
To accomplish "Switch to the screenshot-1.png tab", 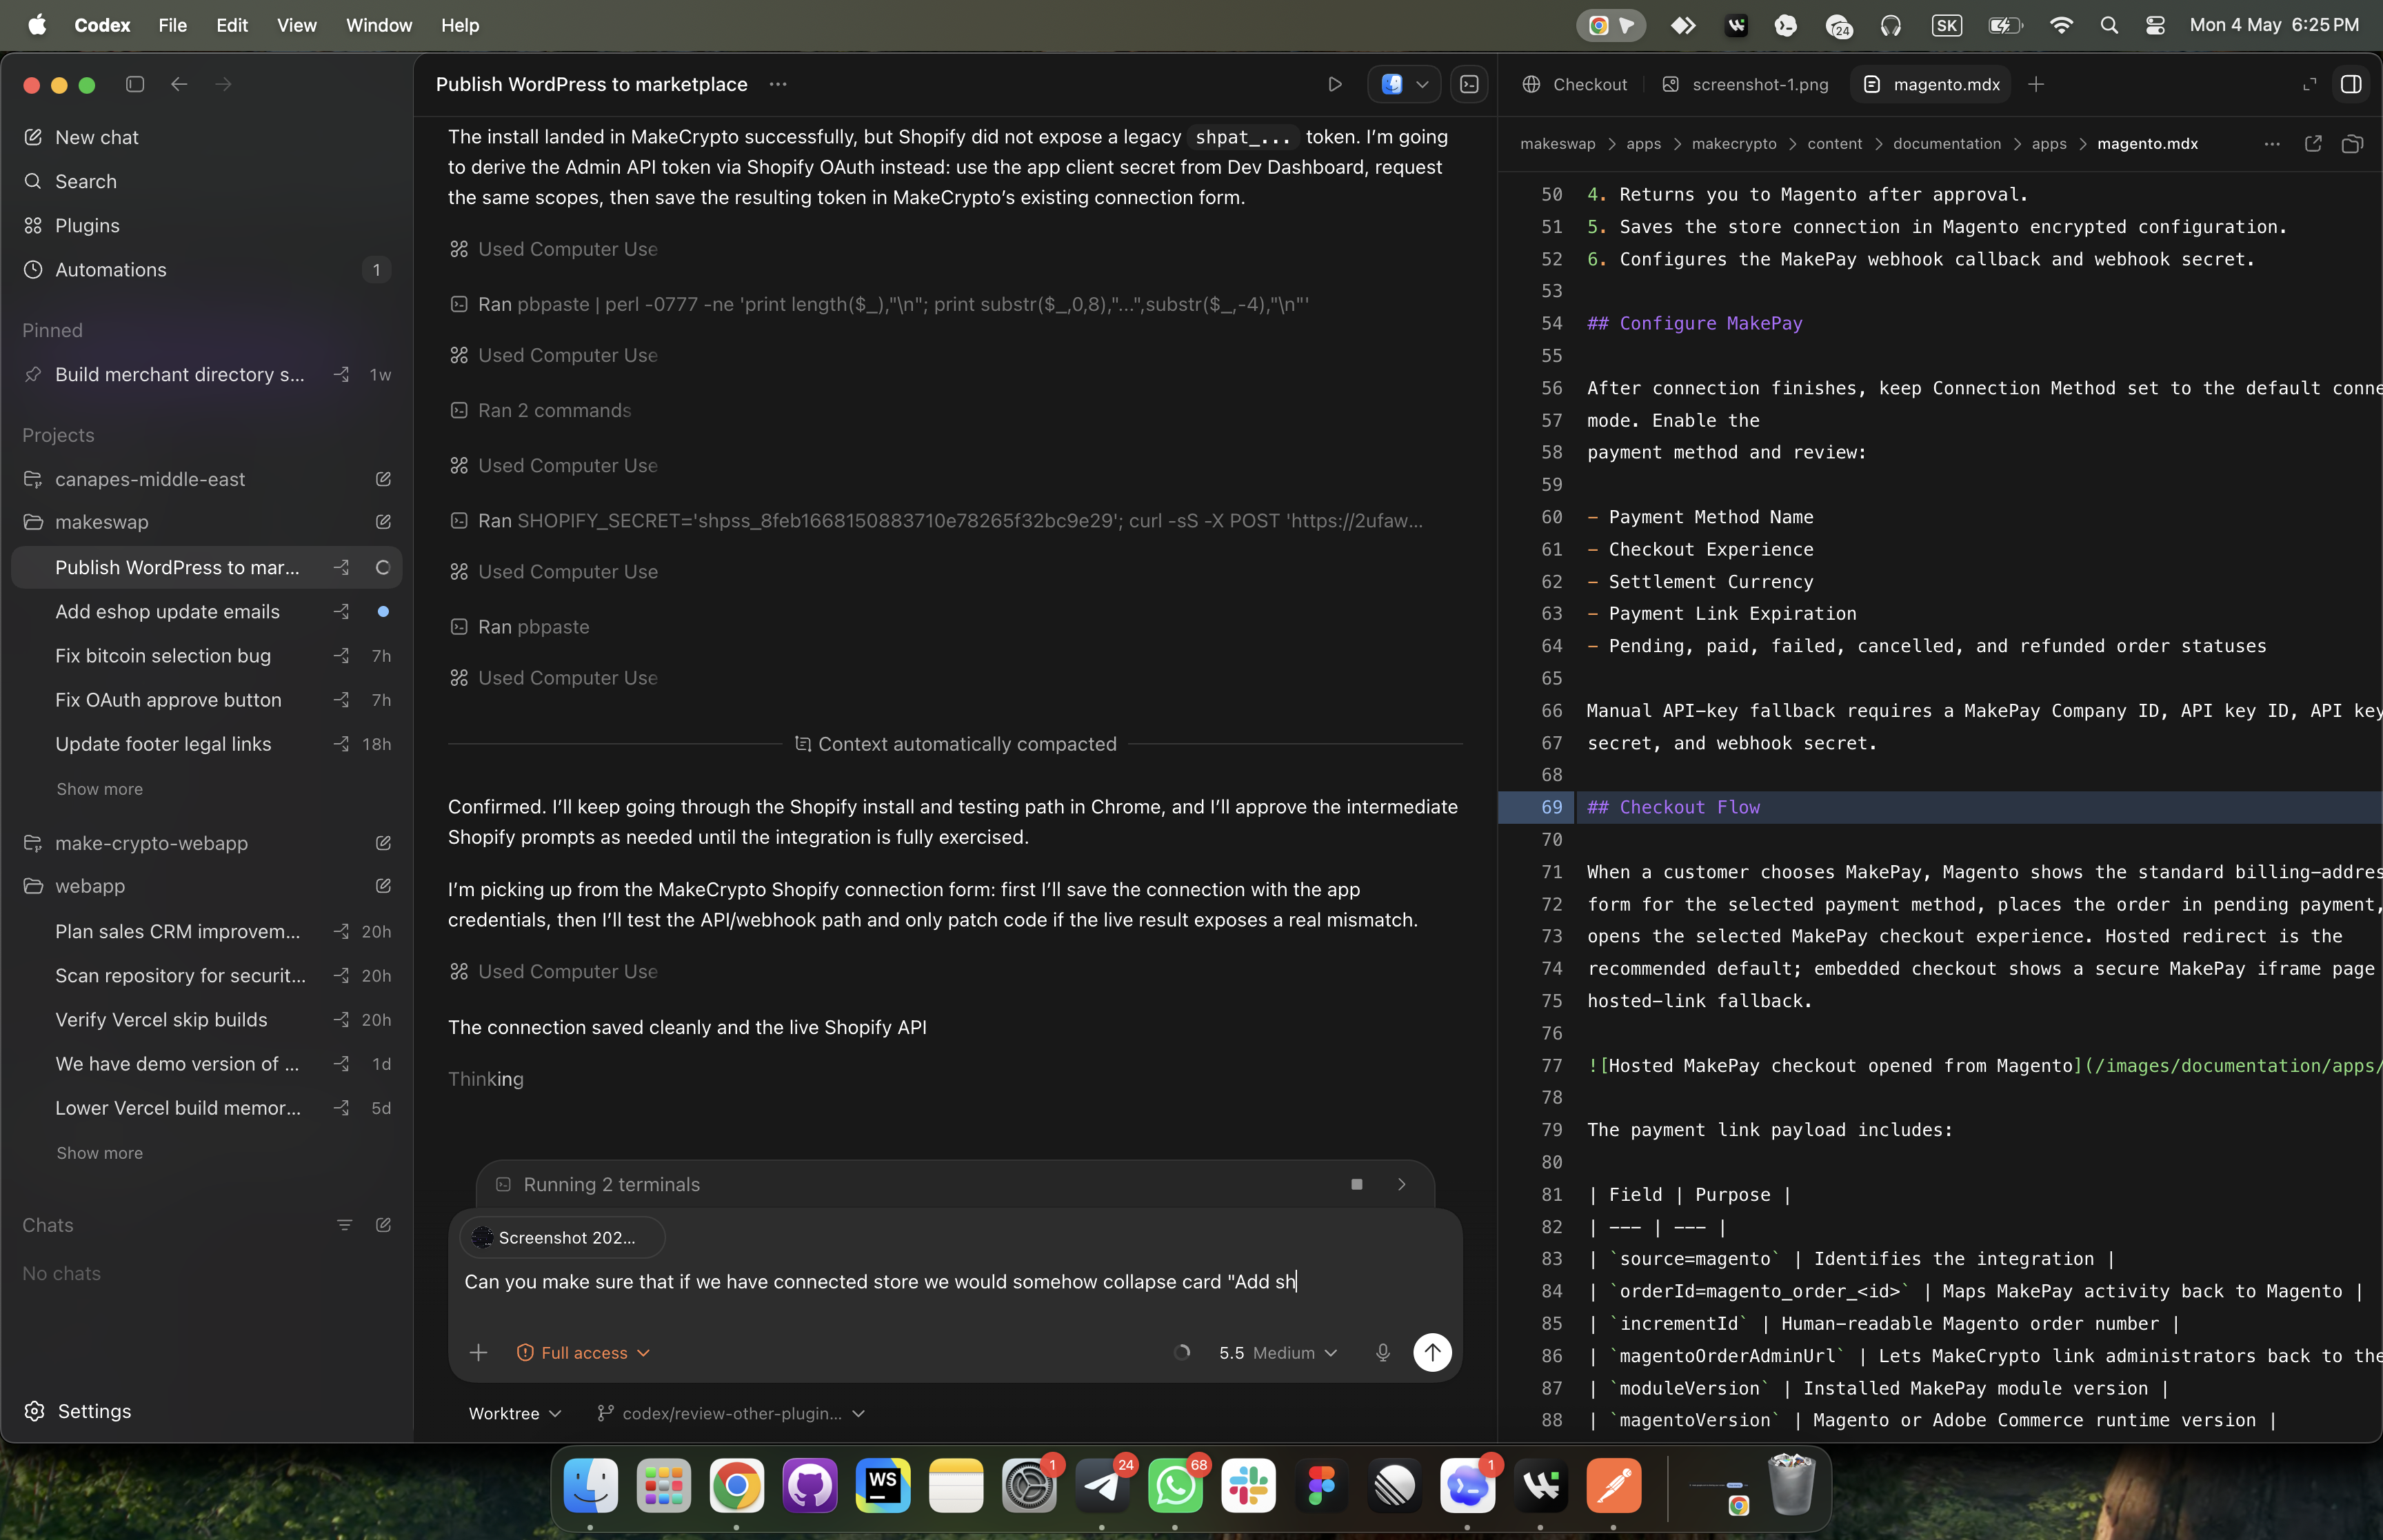I will [1746, 84].
